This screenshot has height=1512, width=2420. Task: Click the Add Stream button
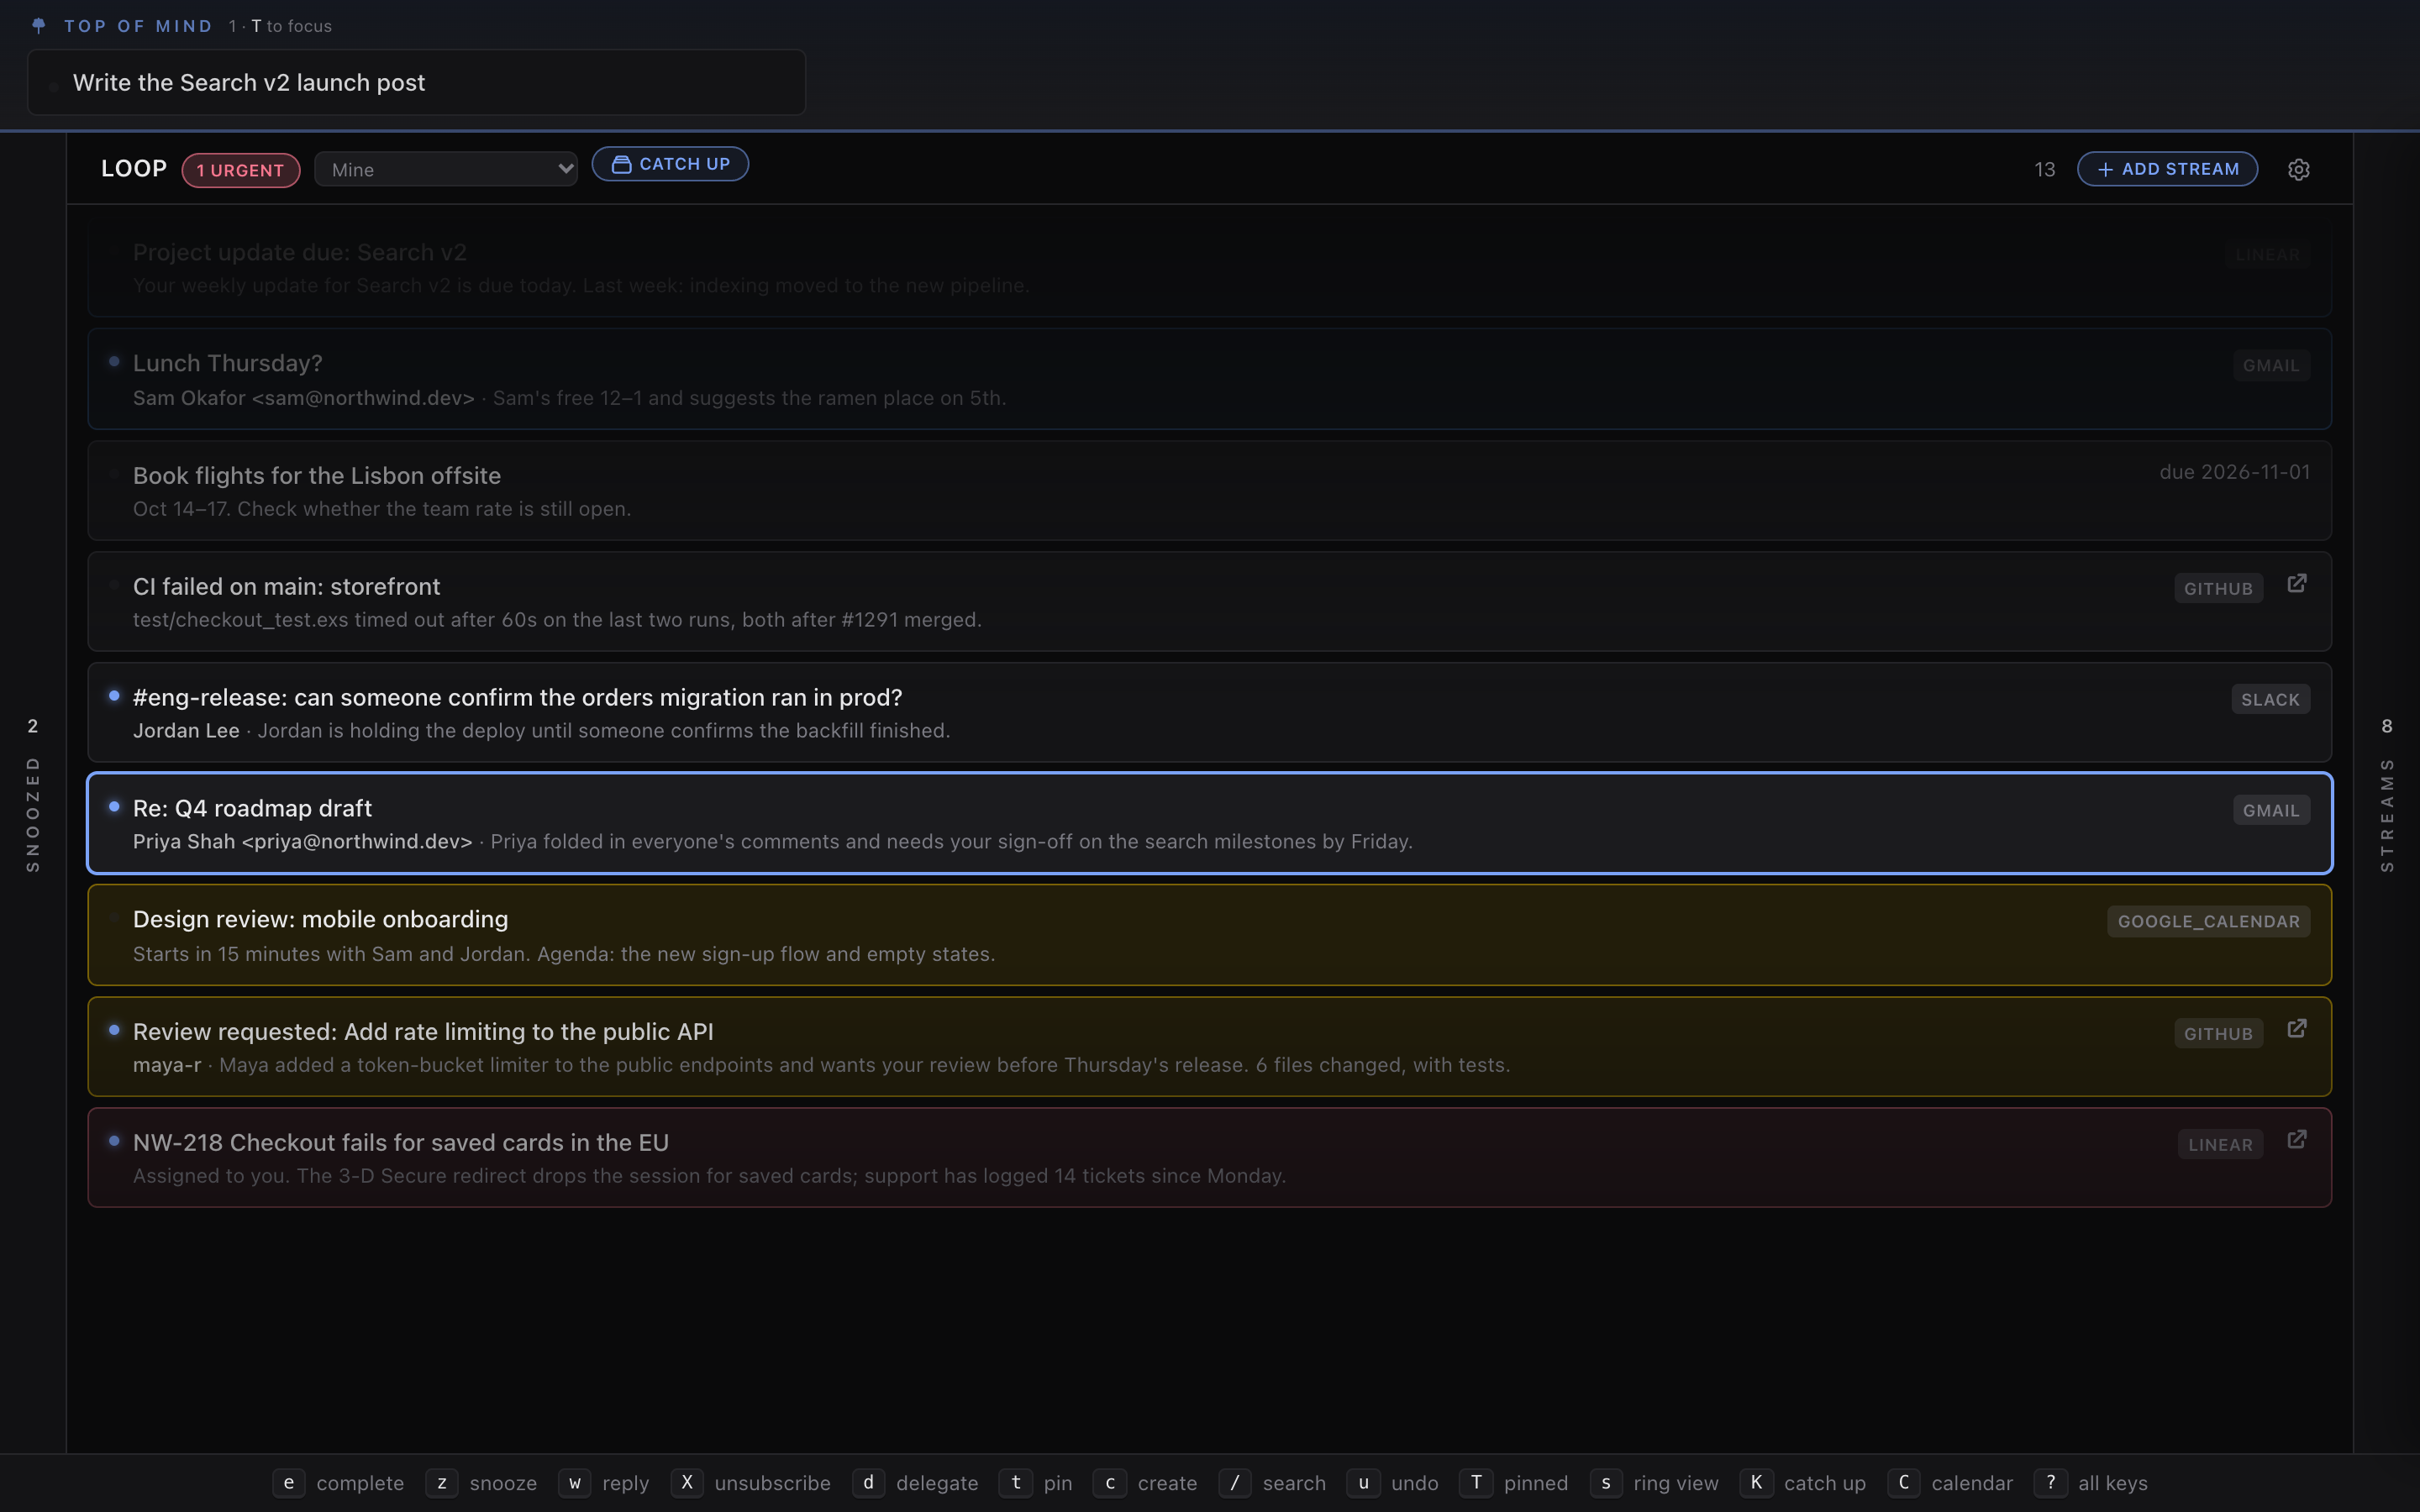click(x=2167, y=169)
